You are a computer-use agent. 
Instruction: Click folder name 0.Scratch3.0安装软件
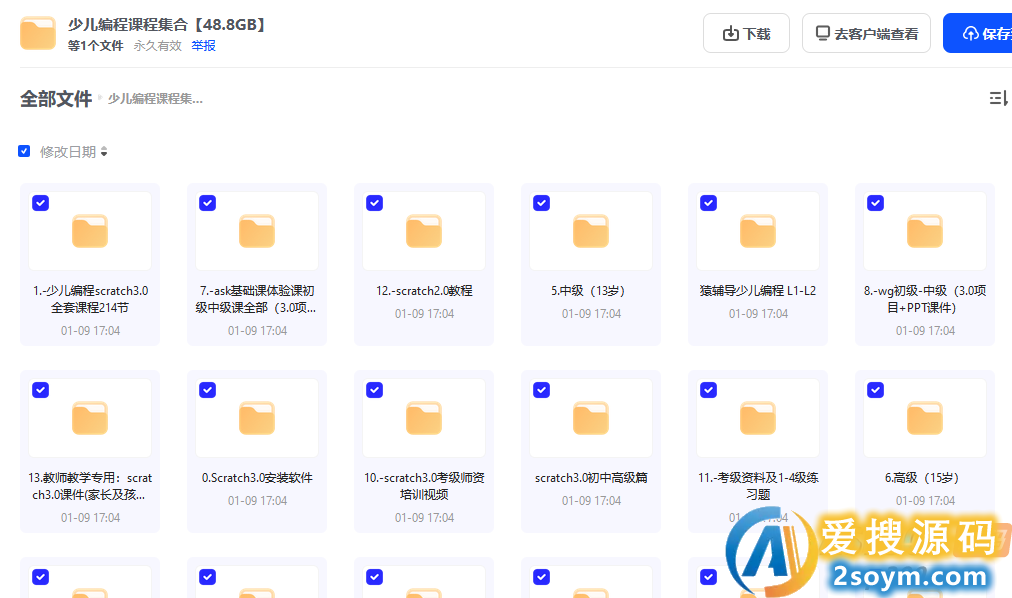tap(257, 478)
